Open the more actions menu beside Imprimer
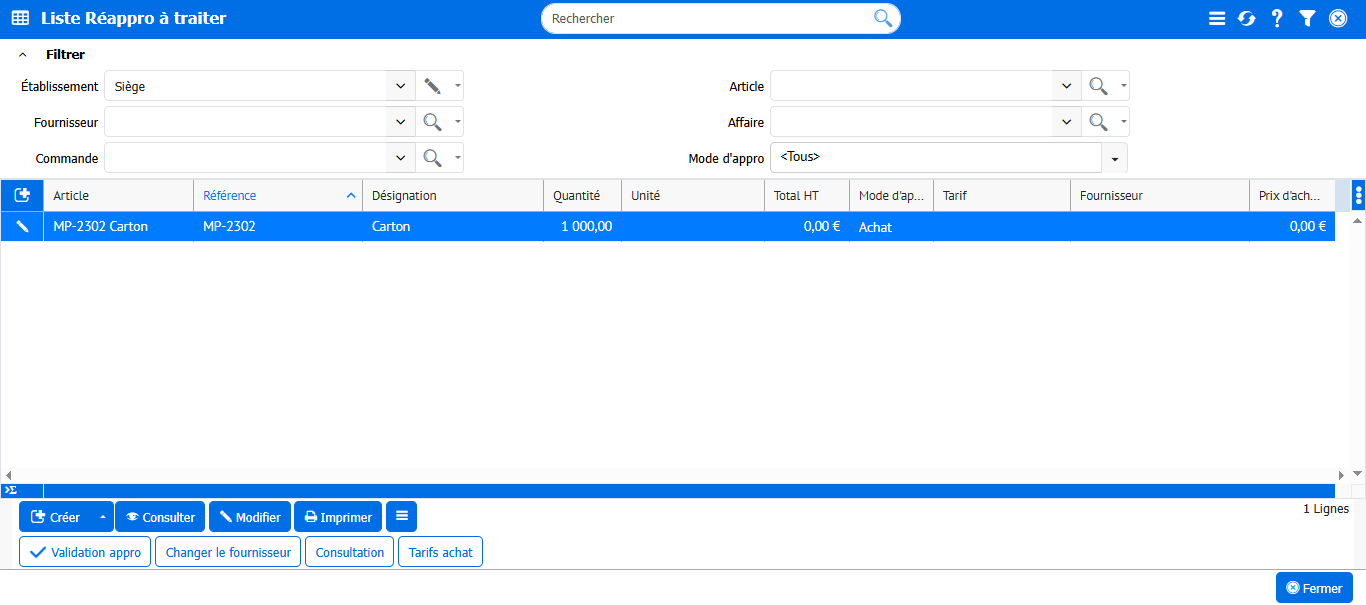 coord(401,517)
